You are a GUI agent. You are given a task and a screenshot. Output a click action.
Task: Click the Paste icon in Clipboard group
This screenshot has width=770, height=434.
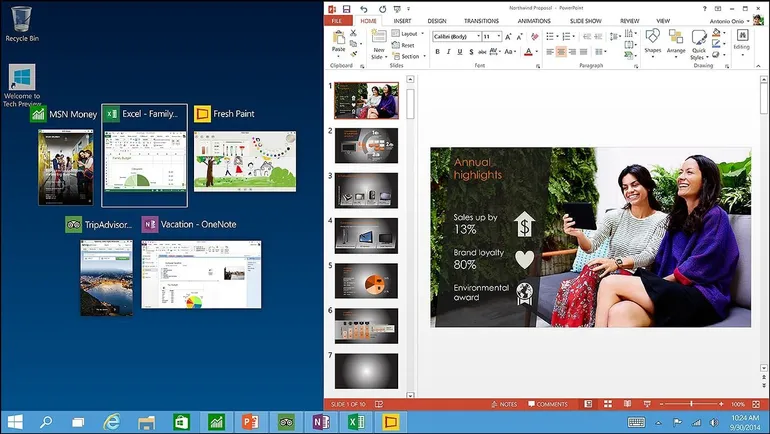click(339, 40)
